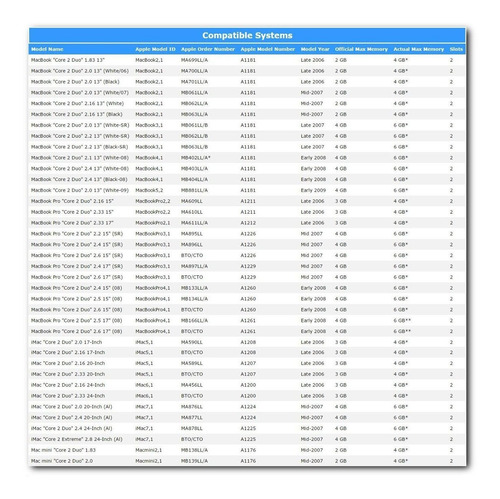Viewport: 500px width, 499px height.
Task: Click order number MB133LL/A
Action: 194,288
